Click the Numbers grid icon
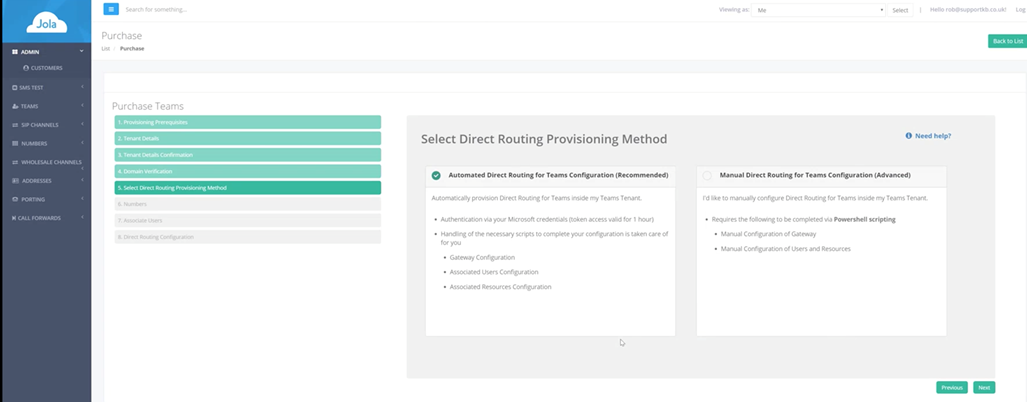 [x=14, y=143]
